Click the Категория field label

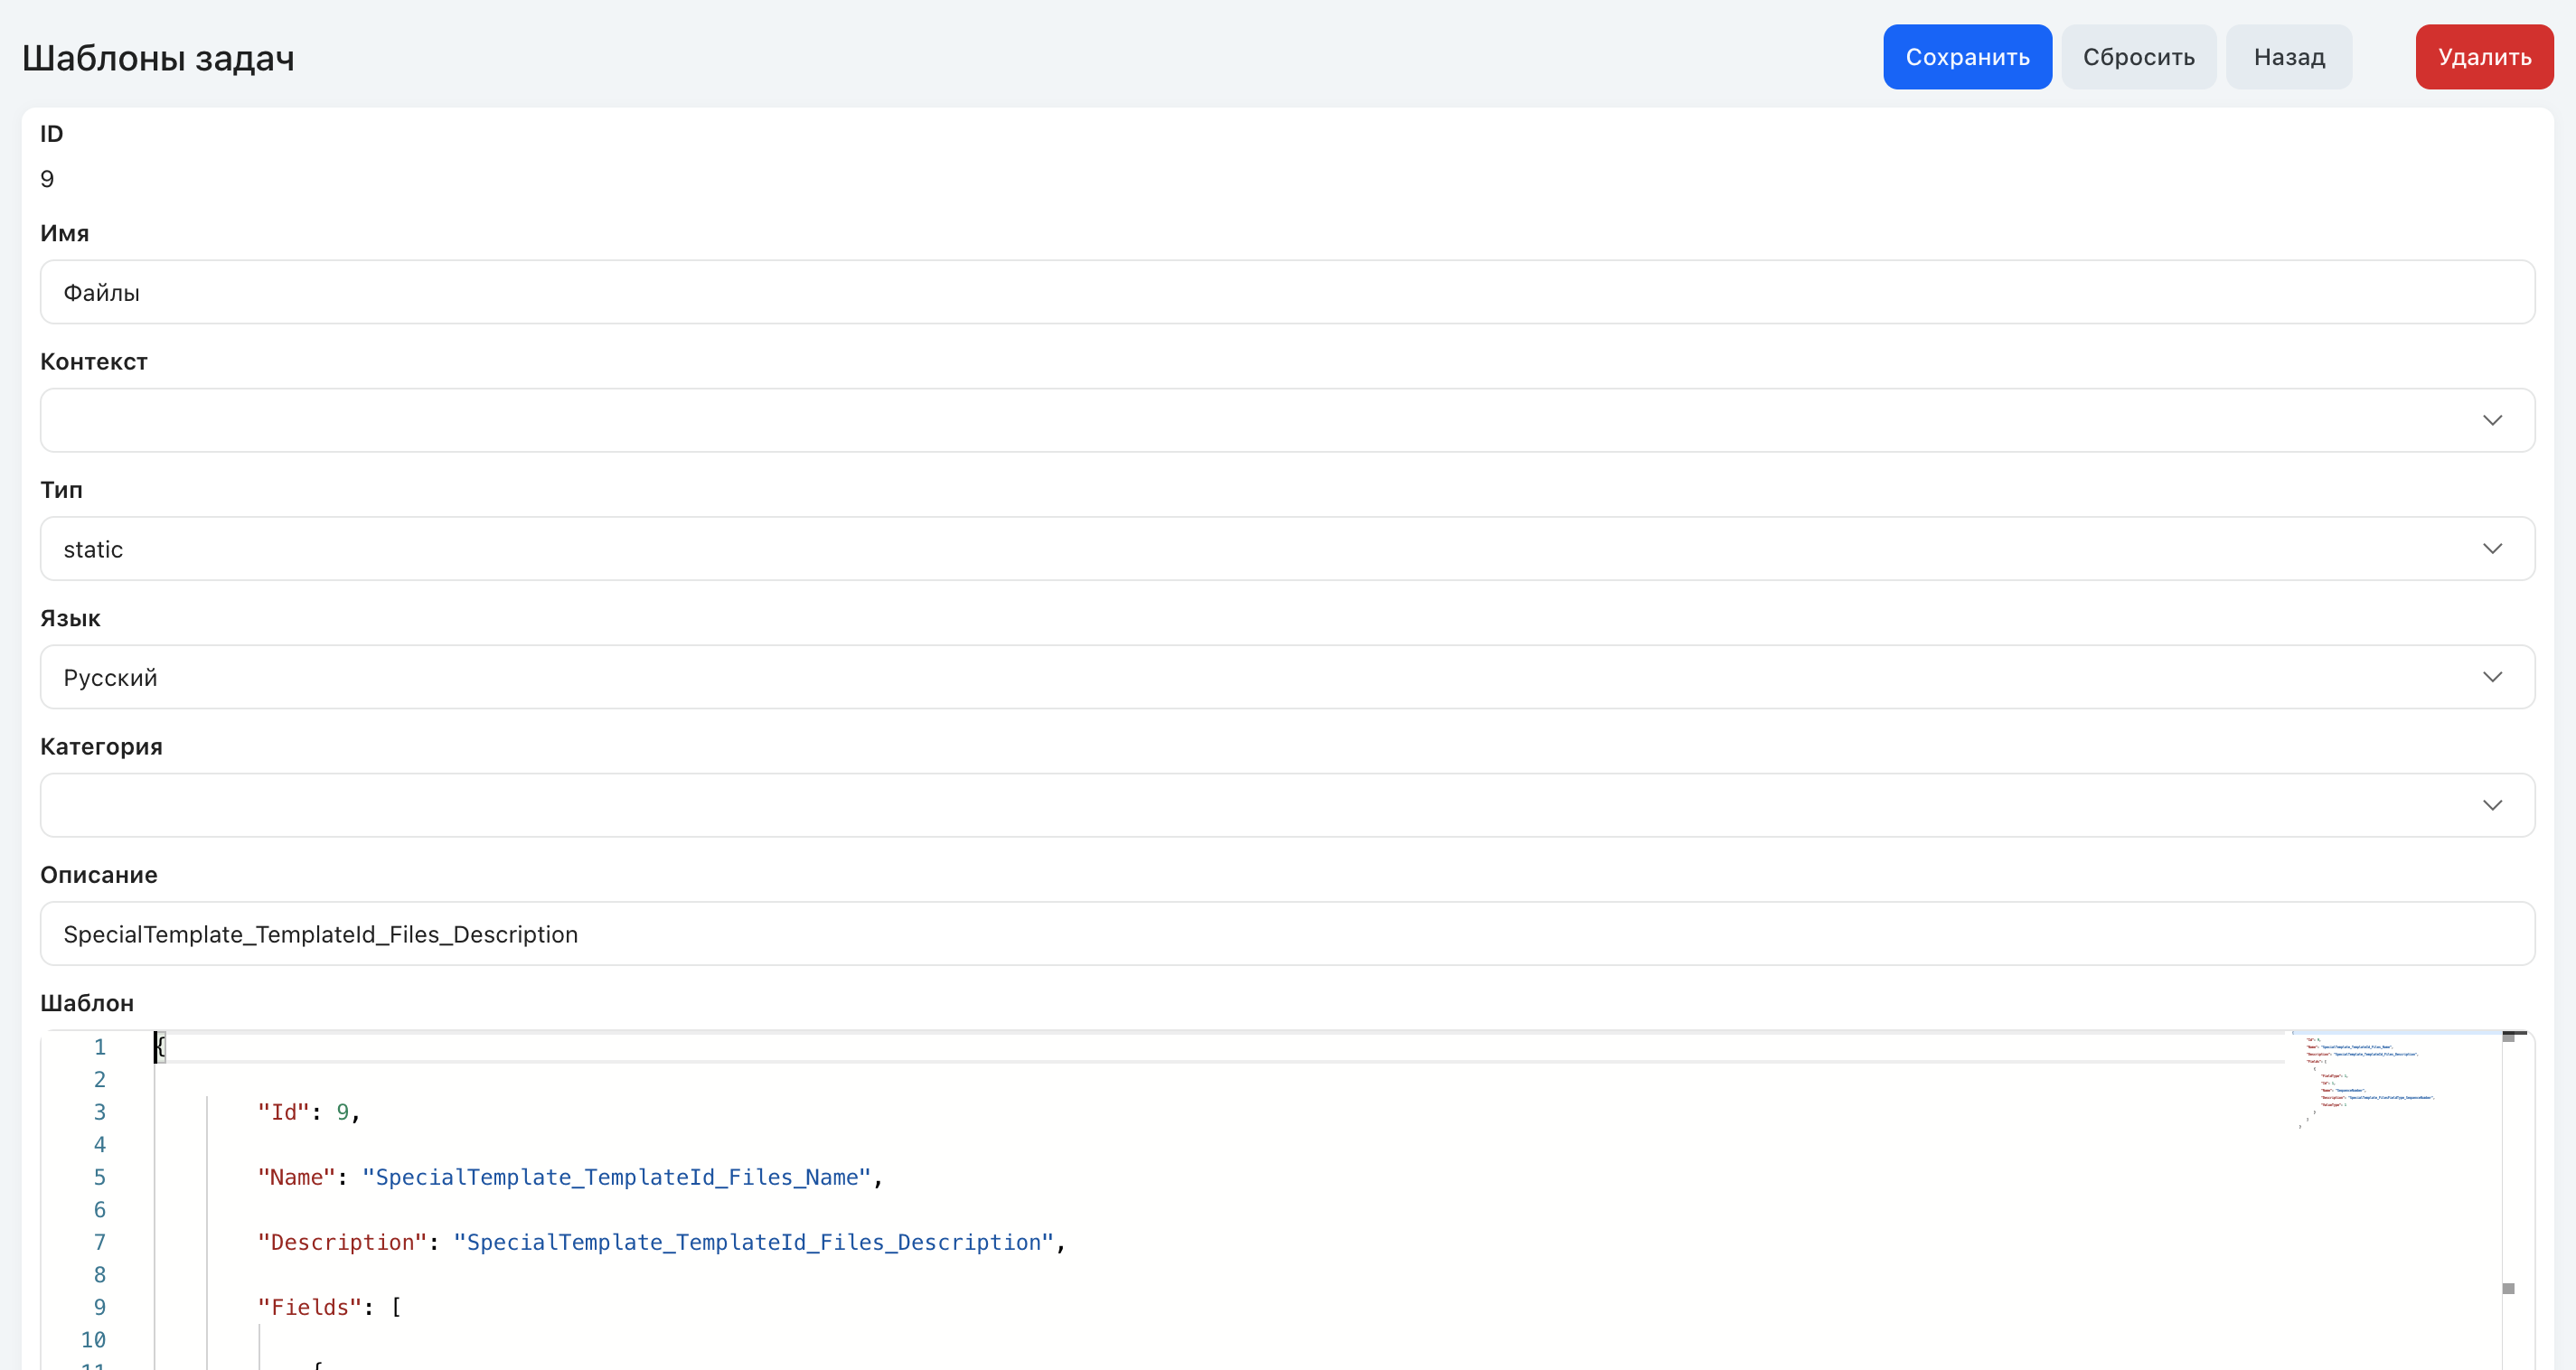pos(101,747)
